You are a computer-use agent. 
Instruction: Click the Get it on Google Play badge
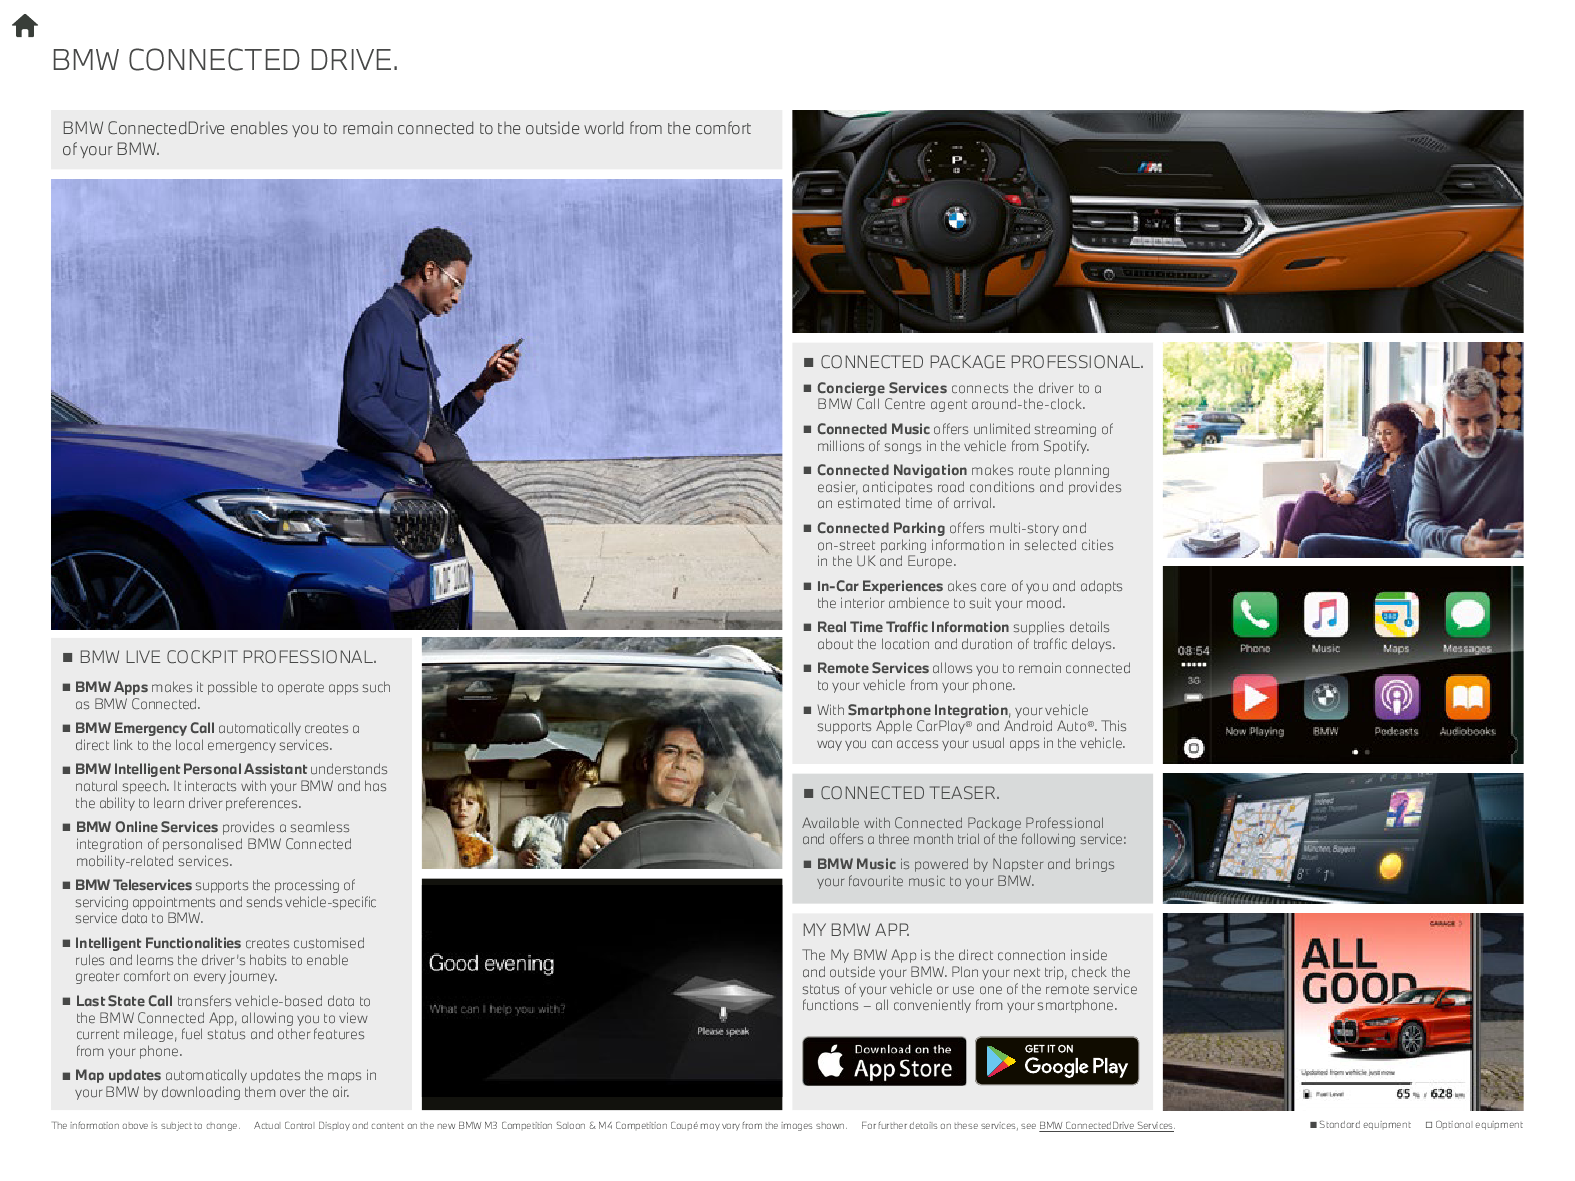[x=1057, y=1061]
